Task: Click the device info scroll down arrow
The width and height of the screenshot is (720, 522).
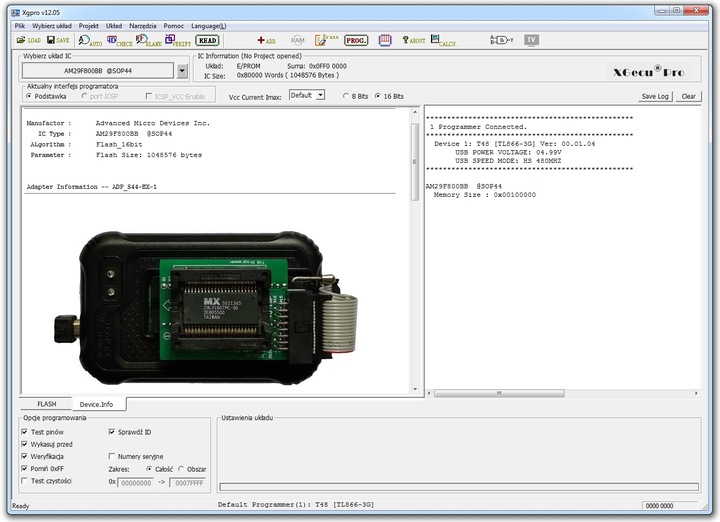Action: click(415, 389)
